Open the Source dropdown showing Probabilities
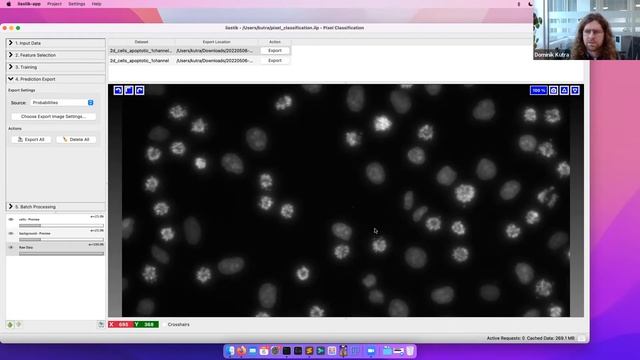 [62, 102]
